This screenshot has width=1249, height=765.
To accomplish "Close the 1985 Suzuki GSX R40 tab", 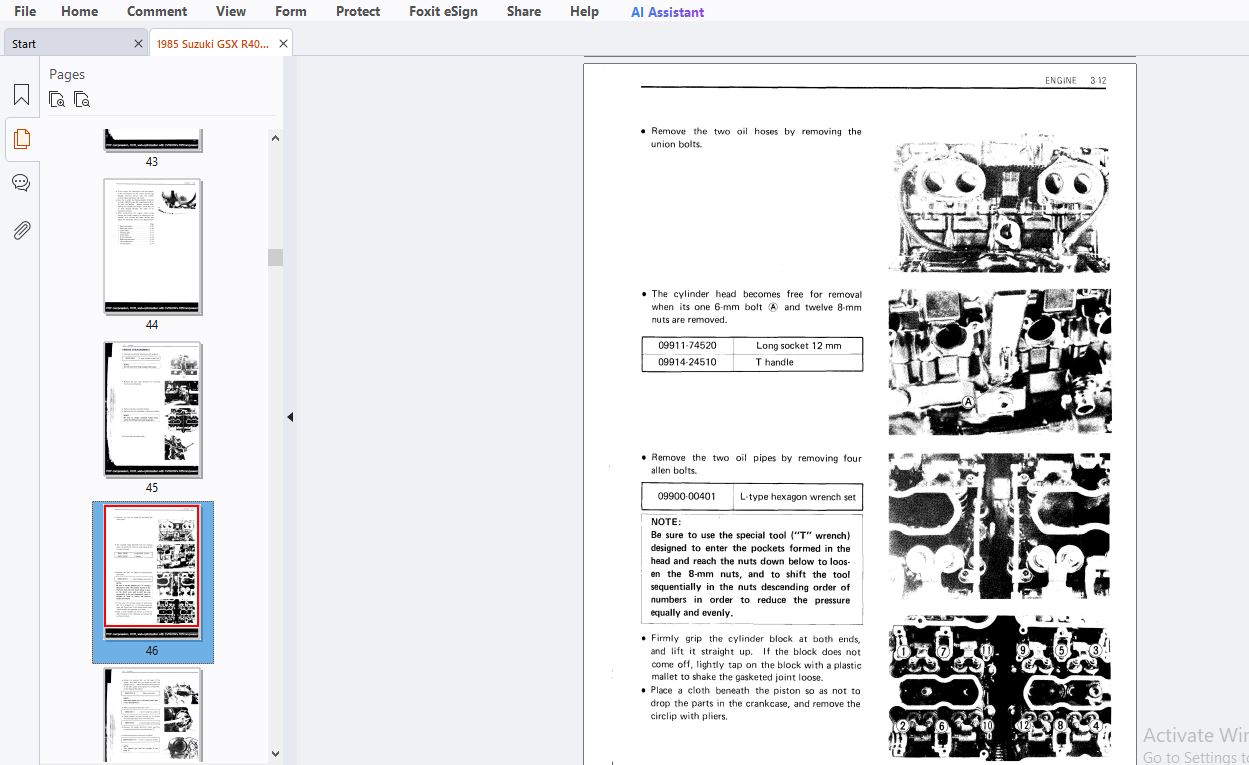I will pyautogui.click(x=283, y=44).
